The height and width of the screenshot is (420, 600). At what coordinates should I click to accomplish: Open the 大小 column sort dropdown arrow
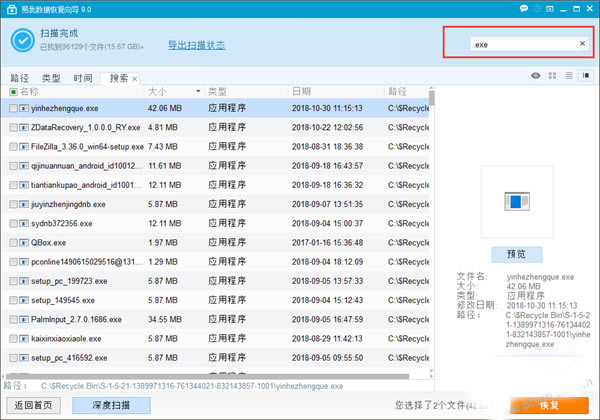pyautogui.click(x=198, y=91)
